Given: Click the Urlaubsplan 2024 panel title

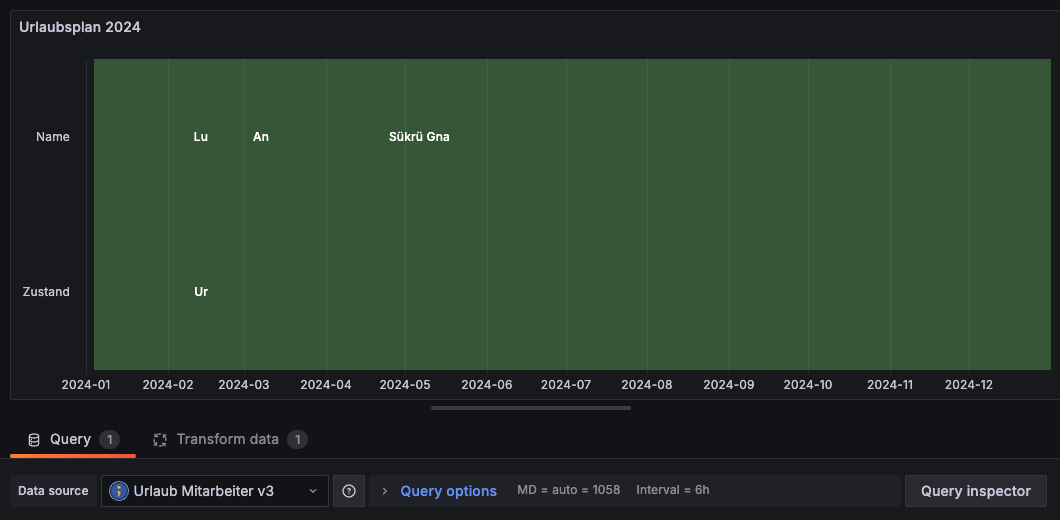Looking at the screenshot, I should click(80, 28).
